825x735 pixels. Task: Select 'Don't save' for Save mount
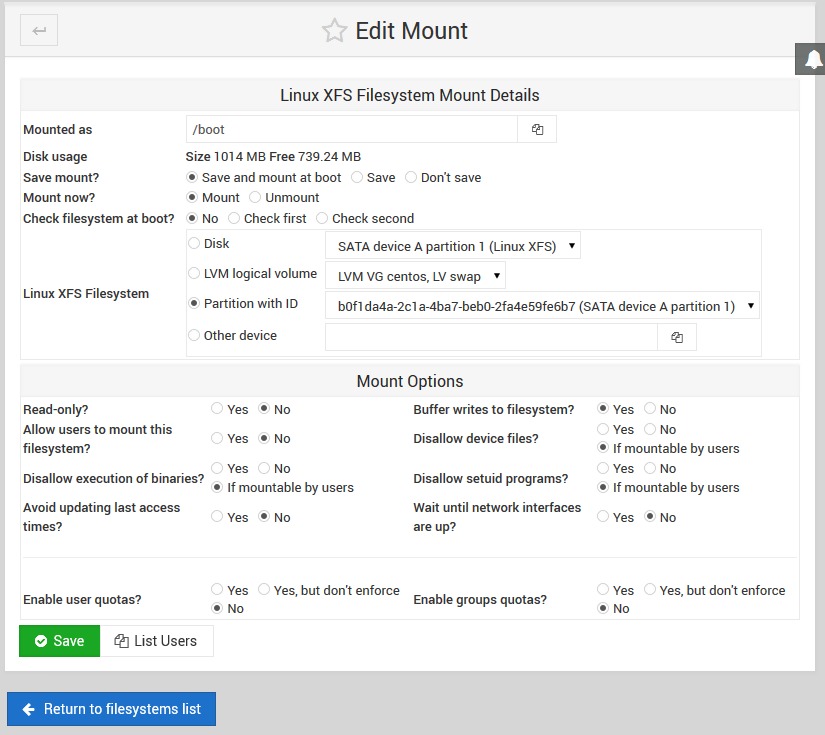(x=411, y=178)
